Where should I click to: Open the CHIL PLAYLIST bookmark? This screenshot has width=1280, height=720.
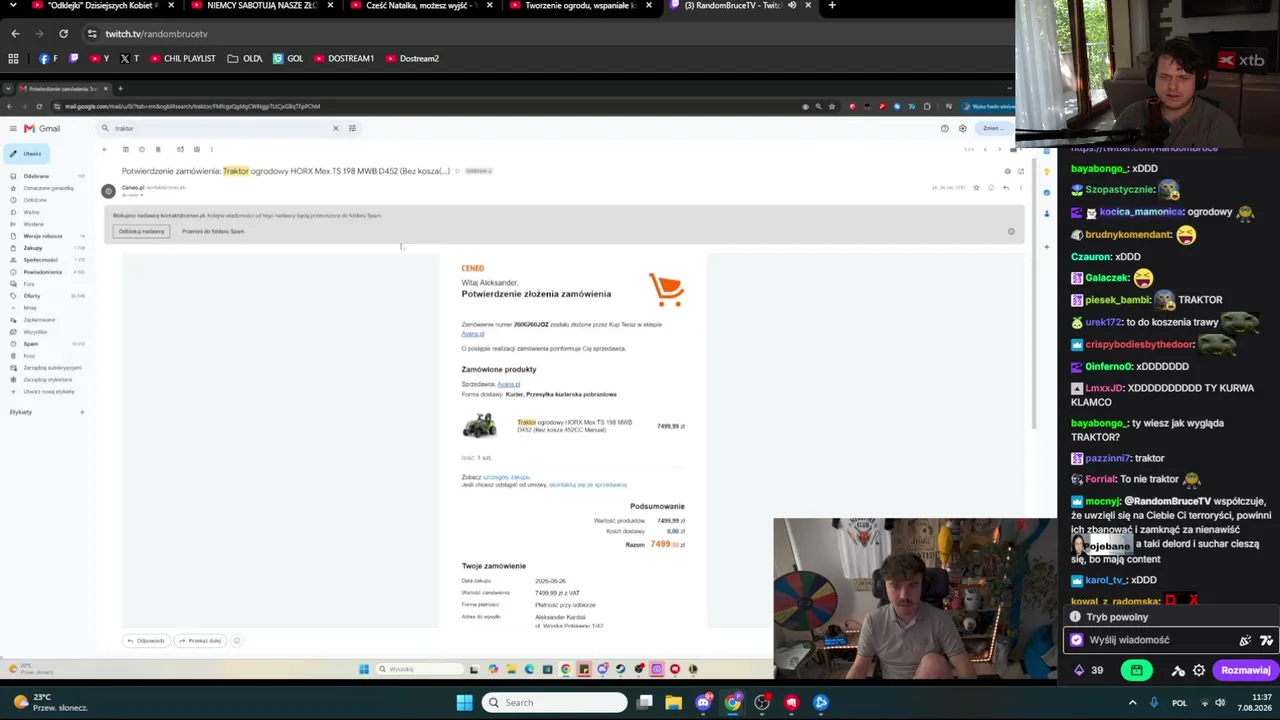(183, 58)
